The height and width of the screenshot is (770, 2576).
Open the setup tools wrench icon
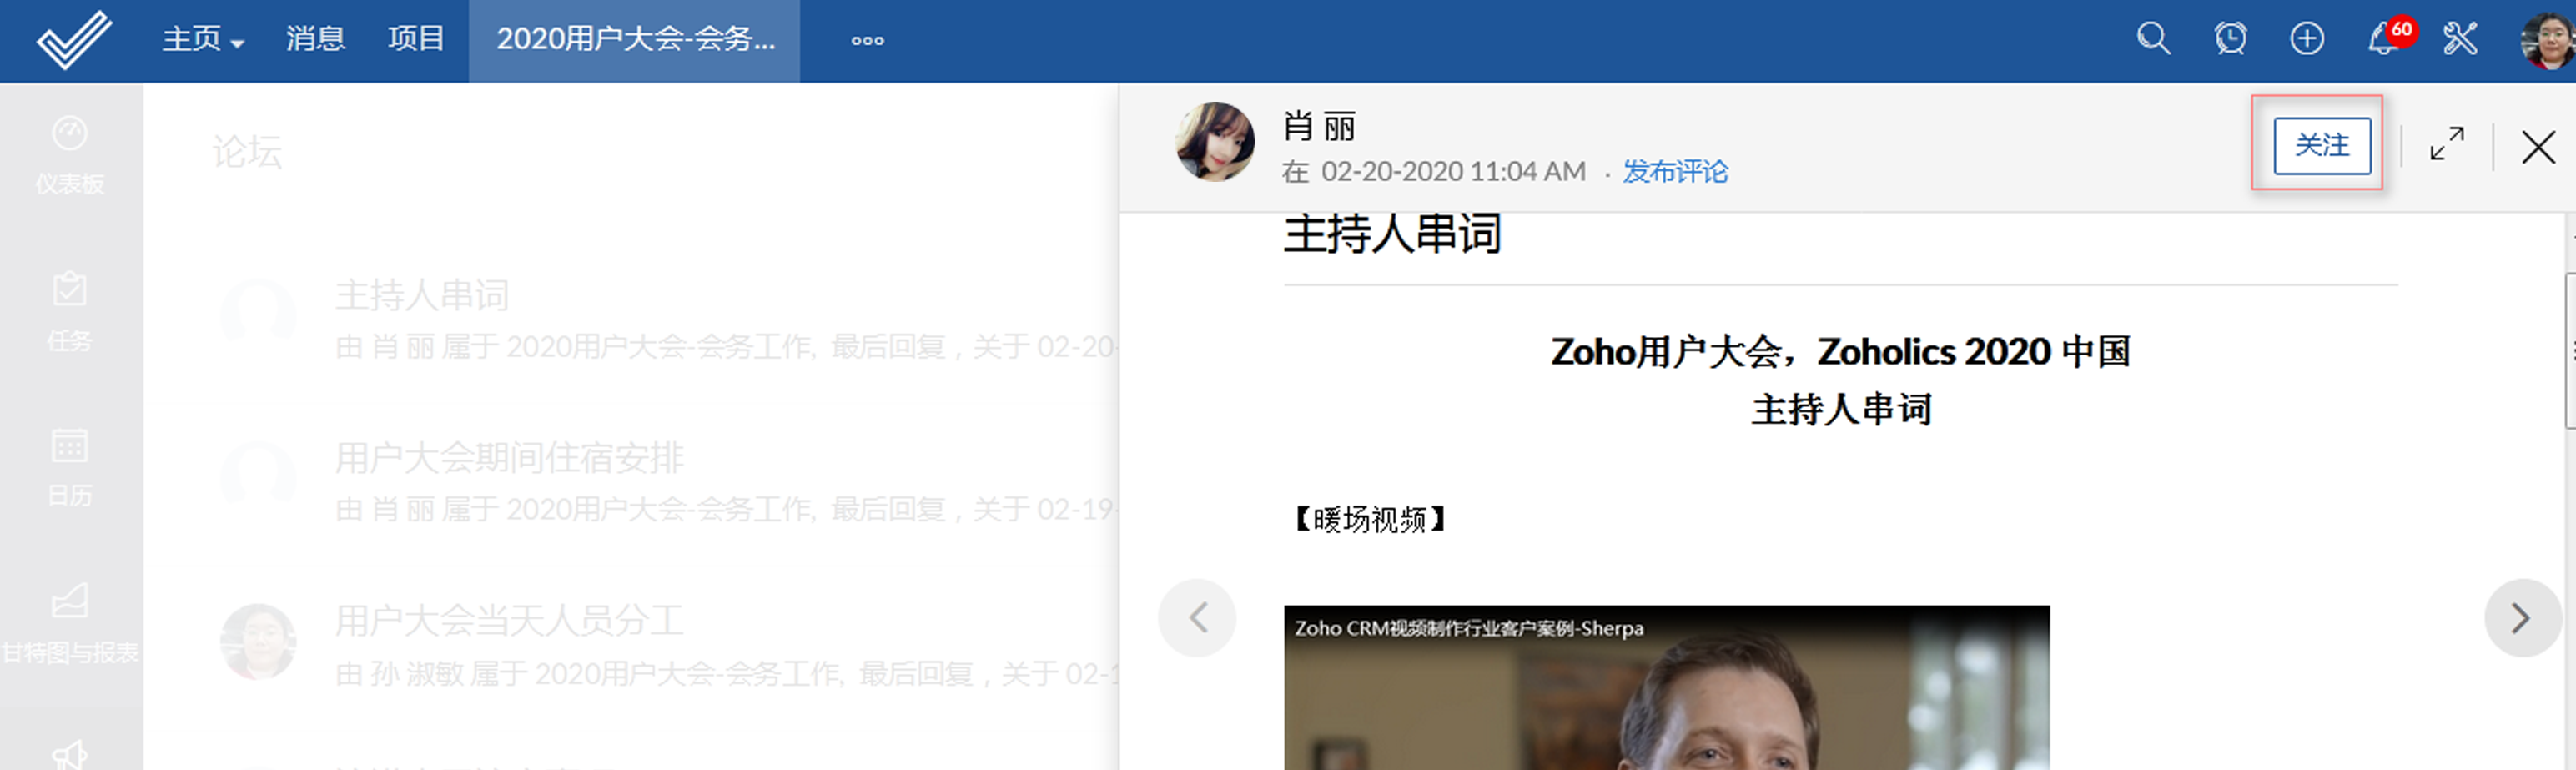point(2460,39)
